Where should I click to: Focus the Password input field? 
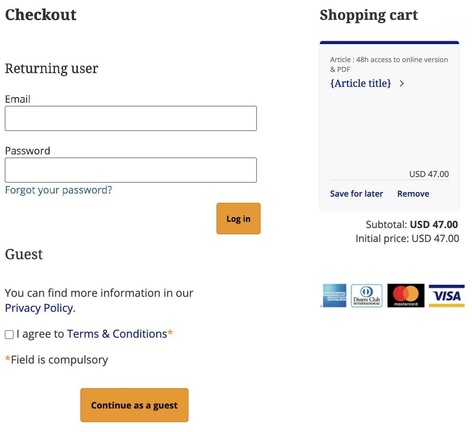click(131, 170)
